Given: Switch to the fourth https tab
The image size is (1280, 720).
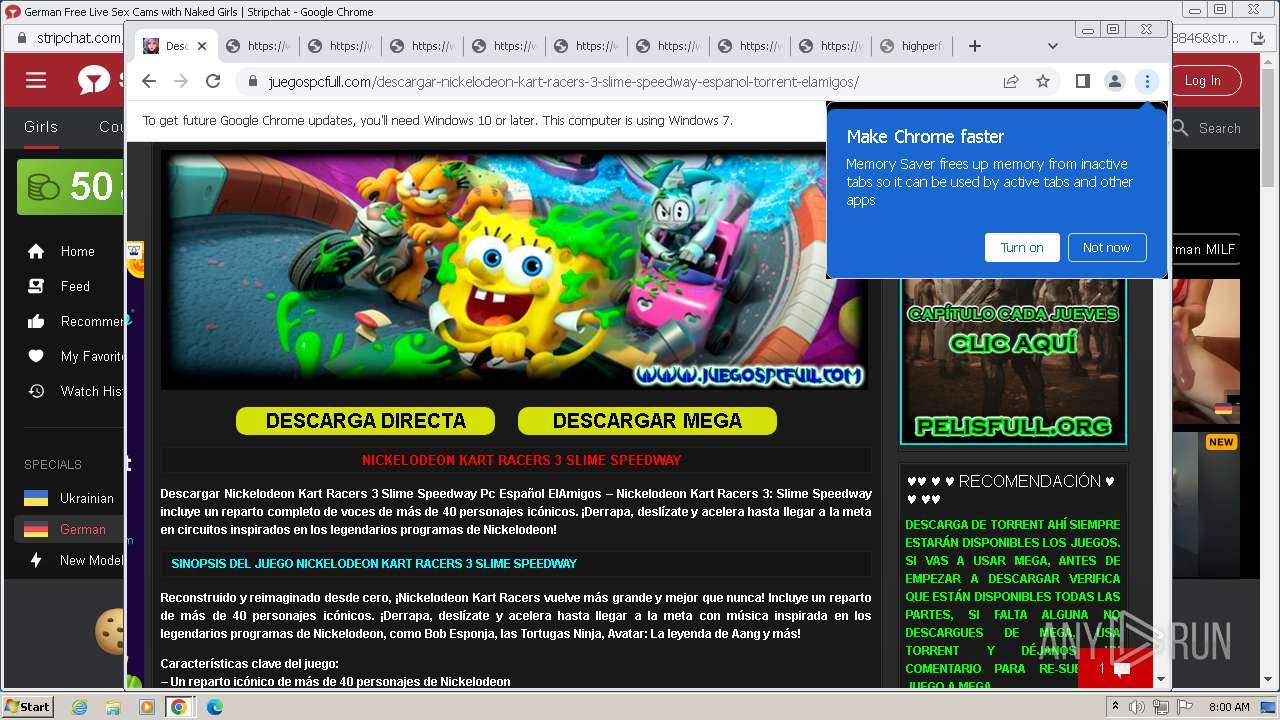Looking at the screenshot, I should coord(503,46).
